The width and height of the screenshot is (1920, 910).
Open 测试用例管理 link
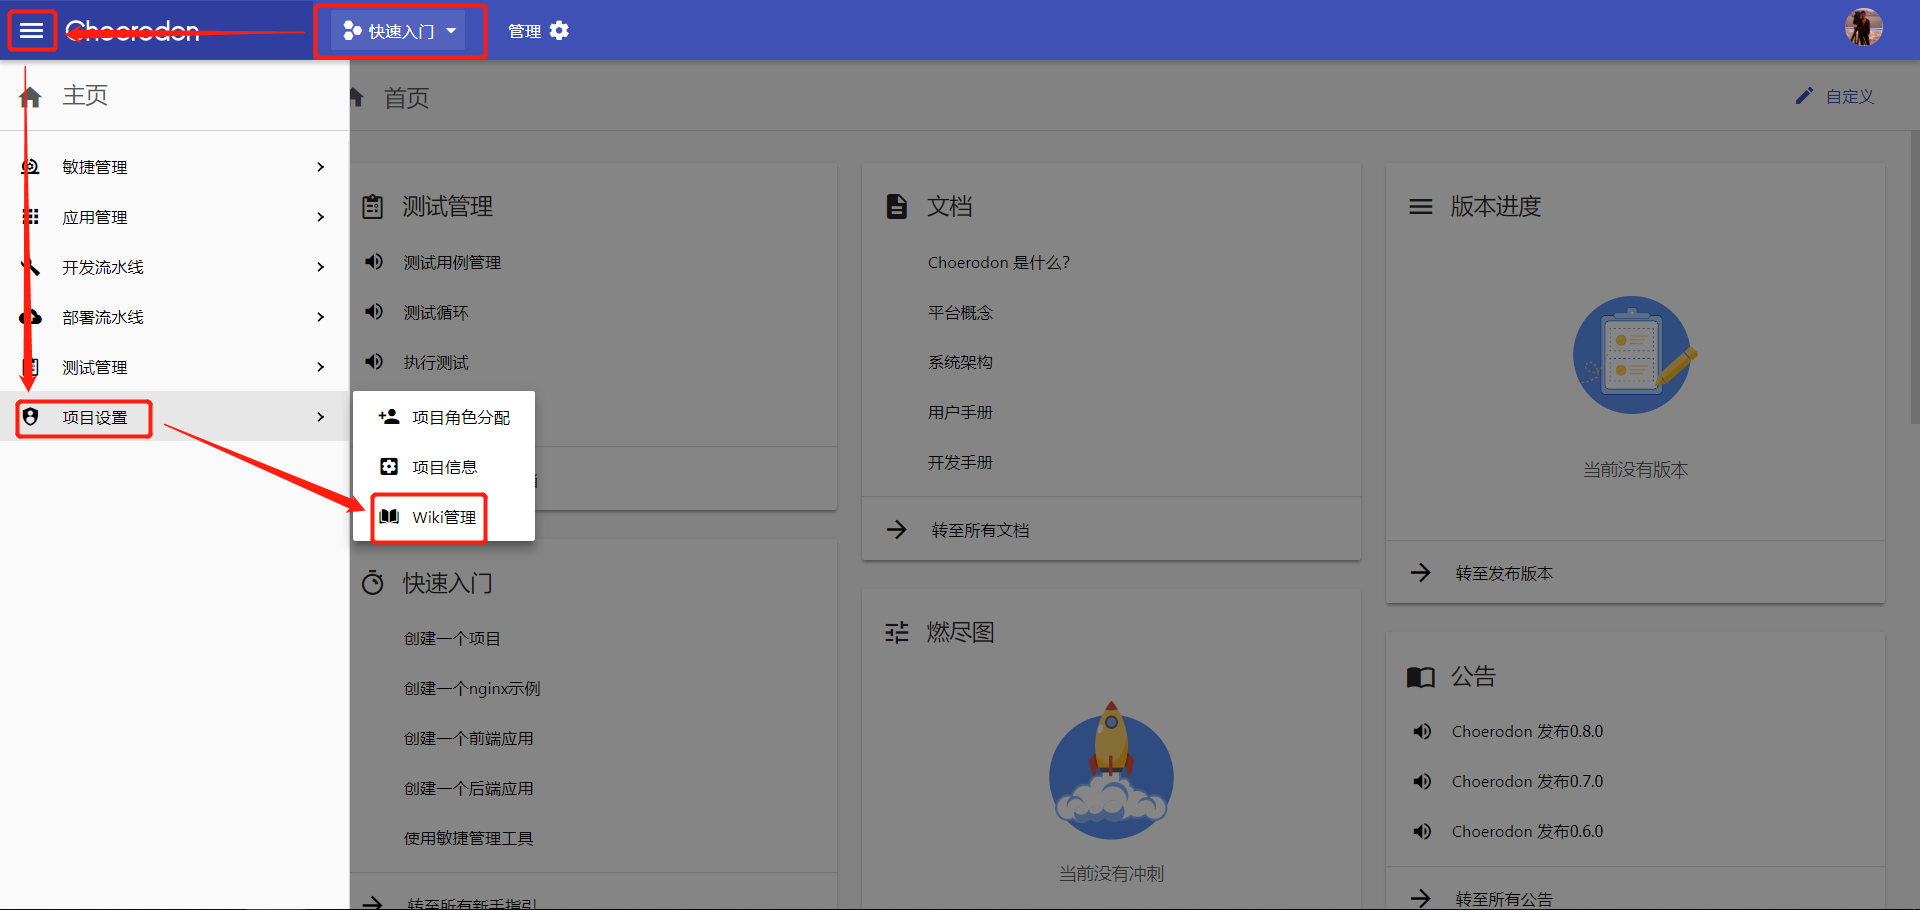coord(452,262)
